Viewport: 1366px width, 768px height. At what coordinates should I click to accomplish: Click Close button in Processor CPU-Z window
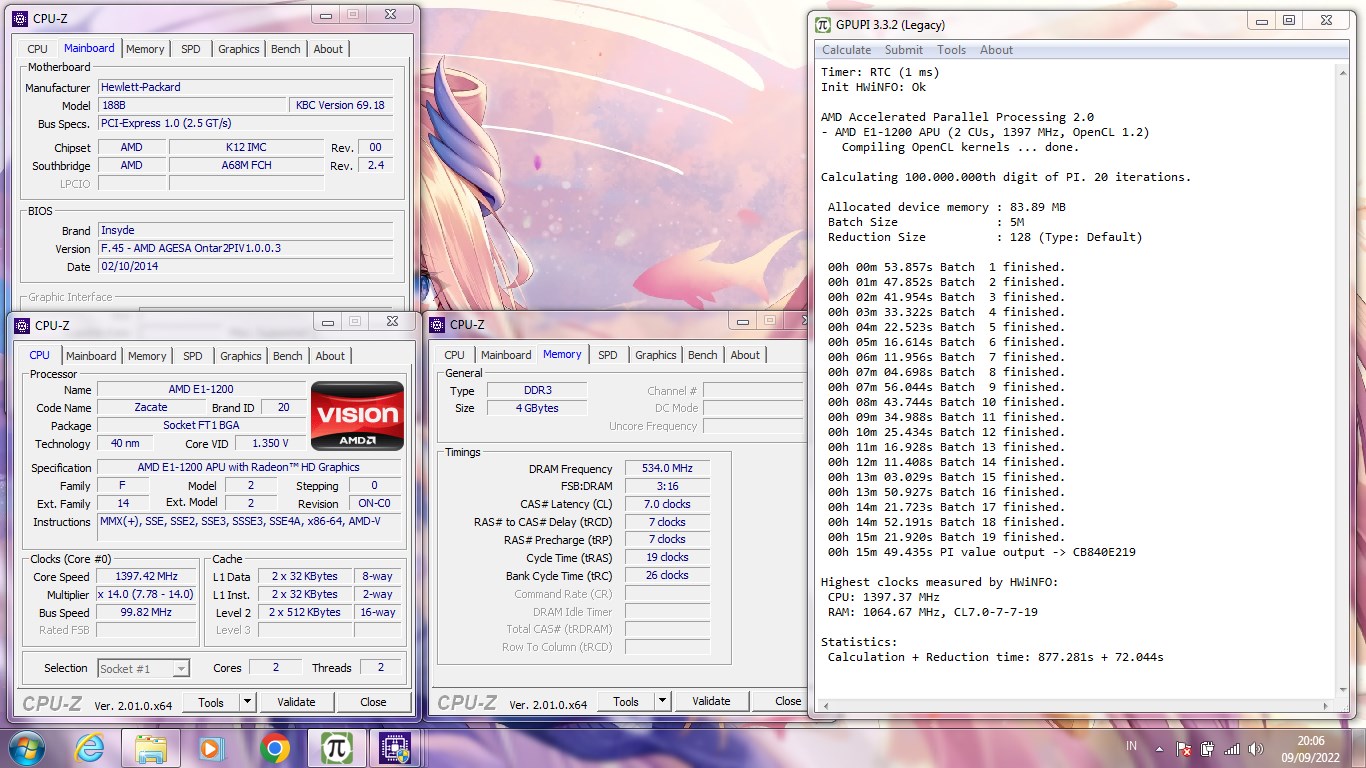click(373, 702)
